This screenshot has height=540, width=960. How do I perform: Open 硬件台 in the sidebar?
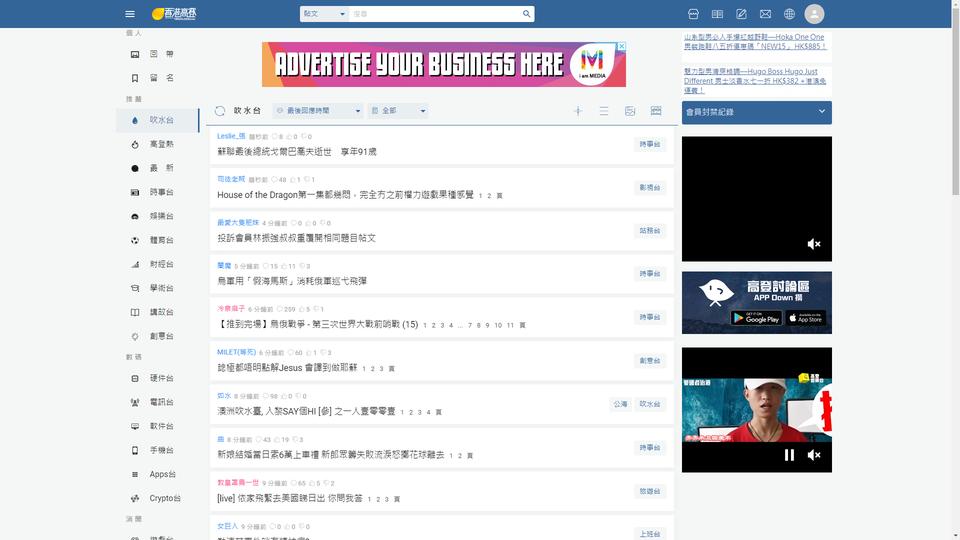[157, 378]
